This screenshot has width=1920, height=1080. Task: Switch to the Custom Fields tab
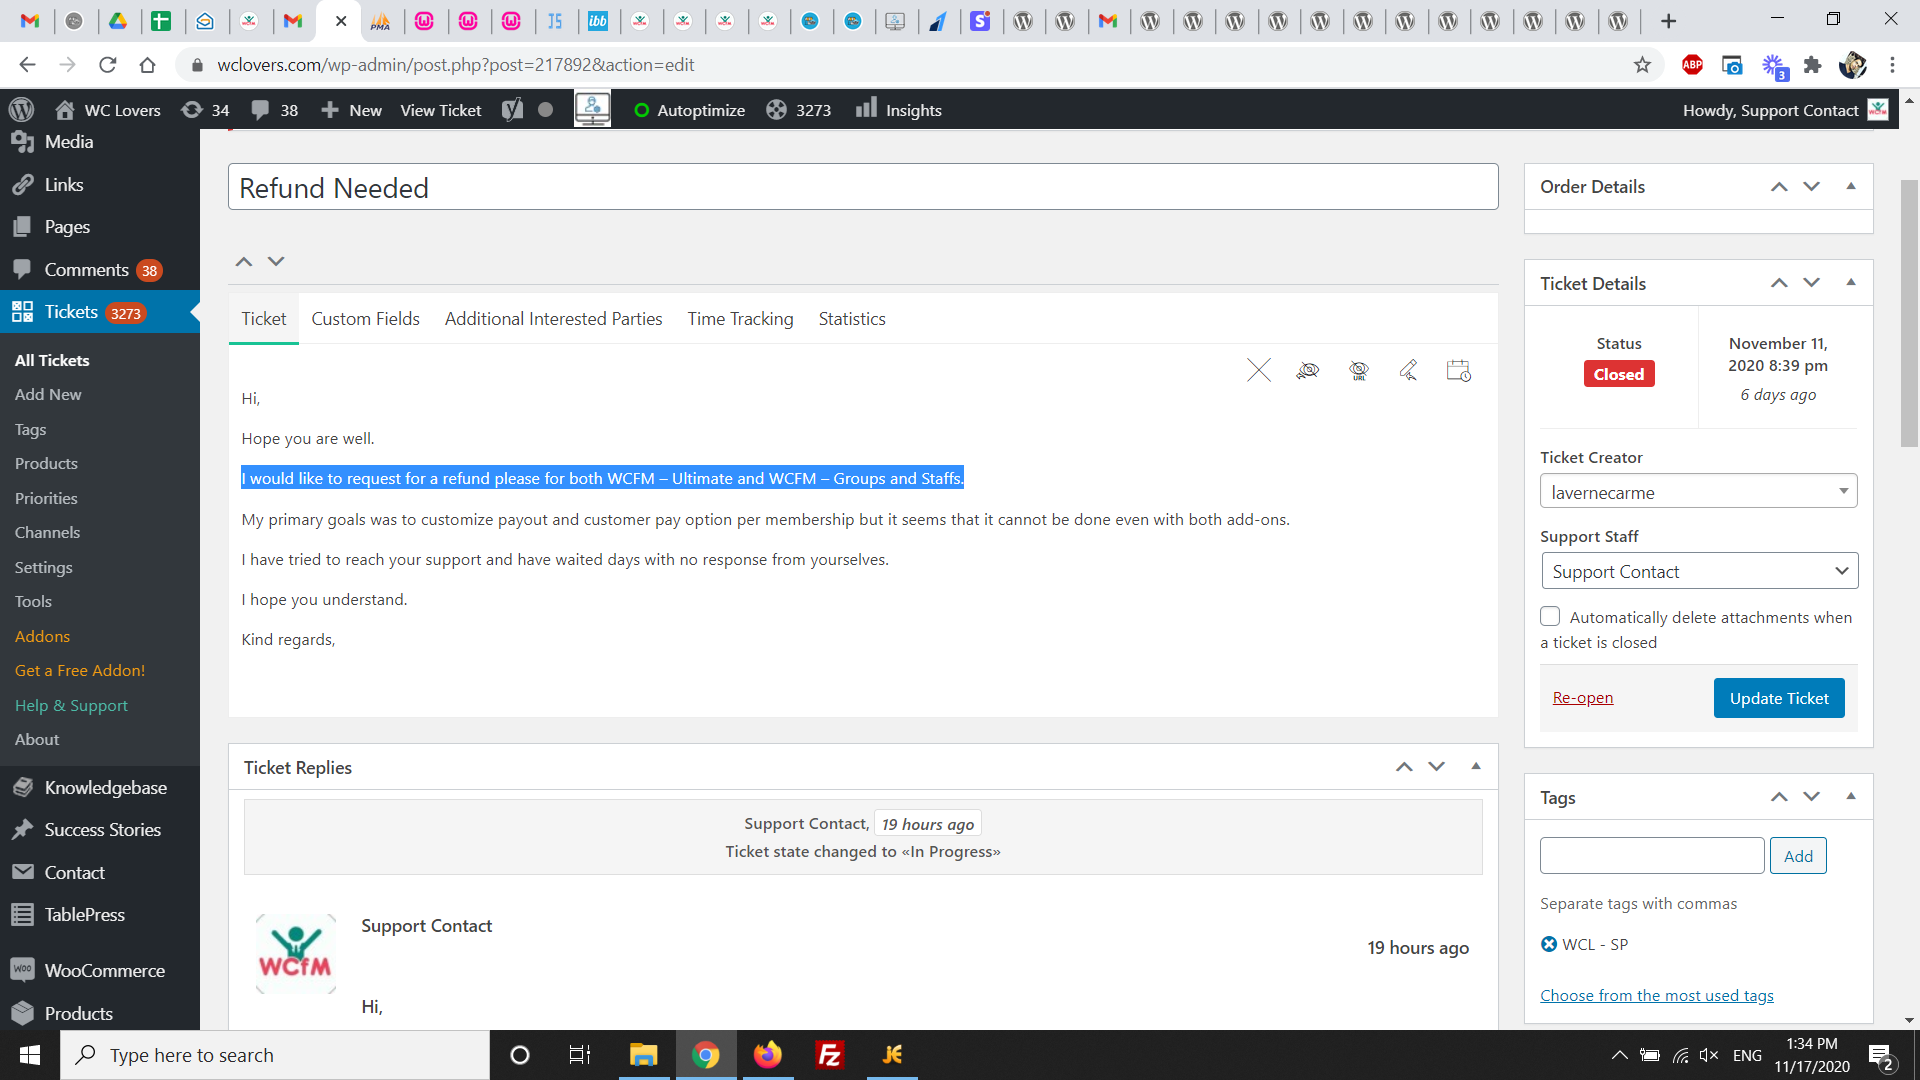point(365,319)
